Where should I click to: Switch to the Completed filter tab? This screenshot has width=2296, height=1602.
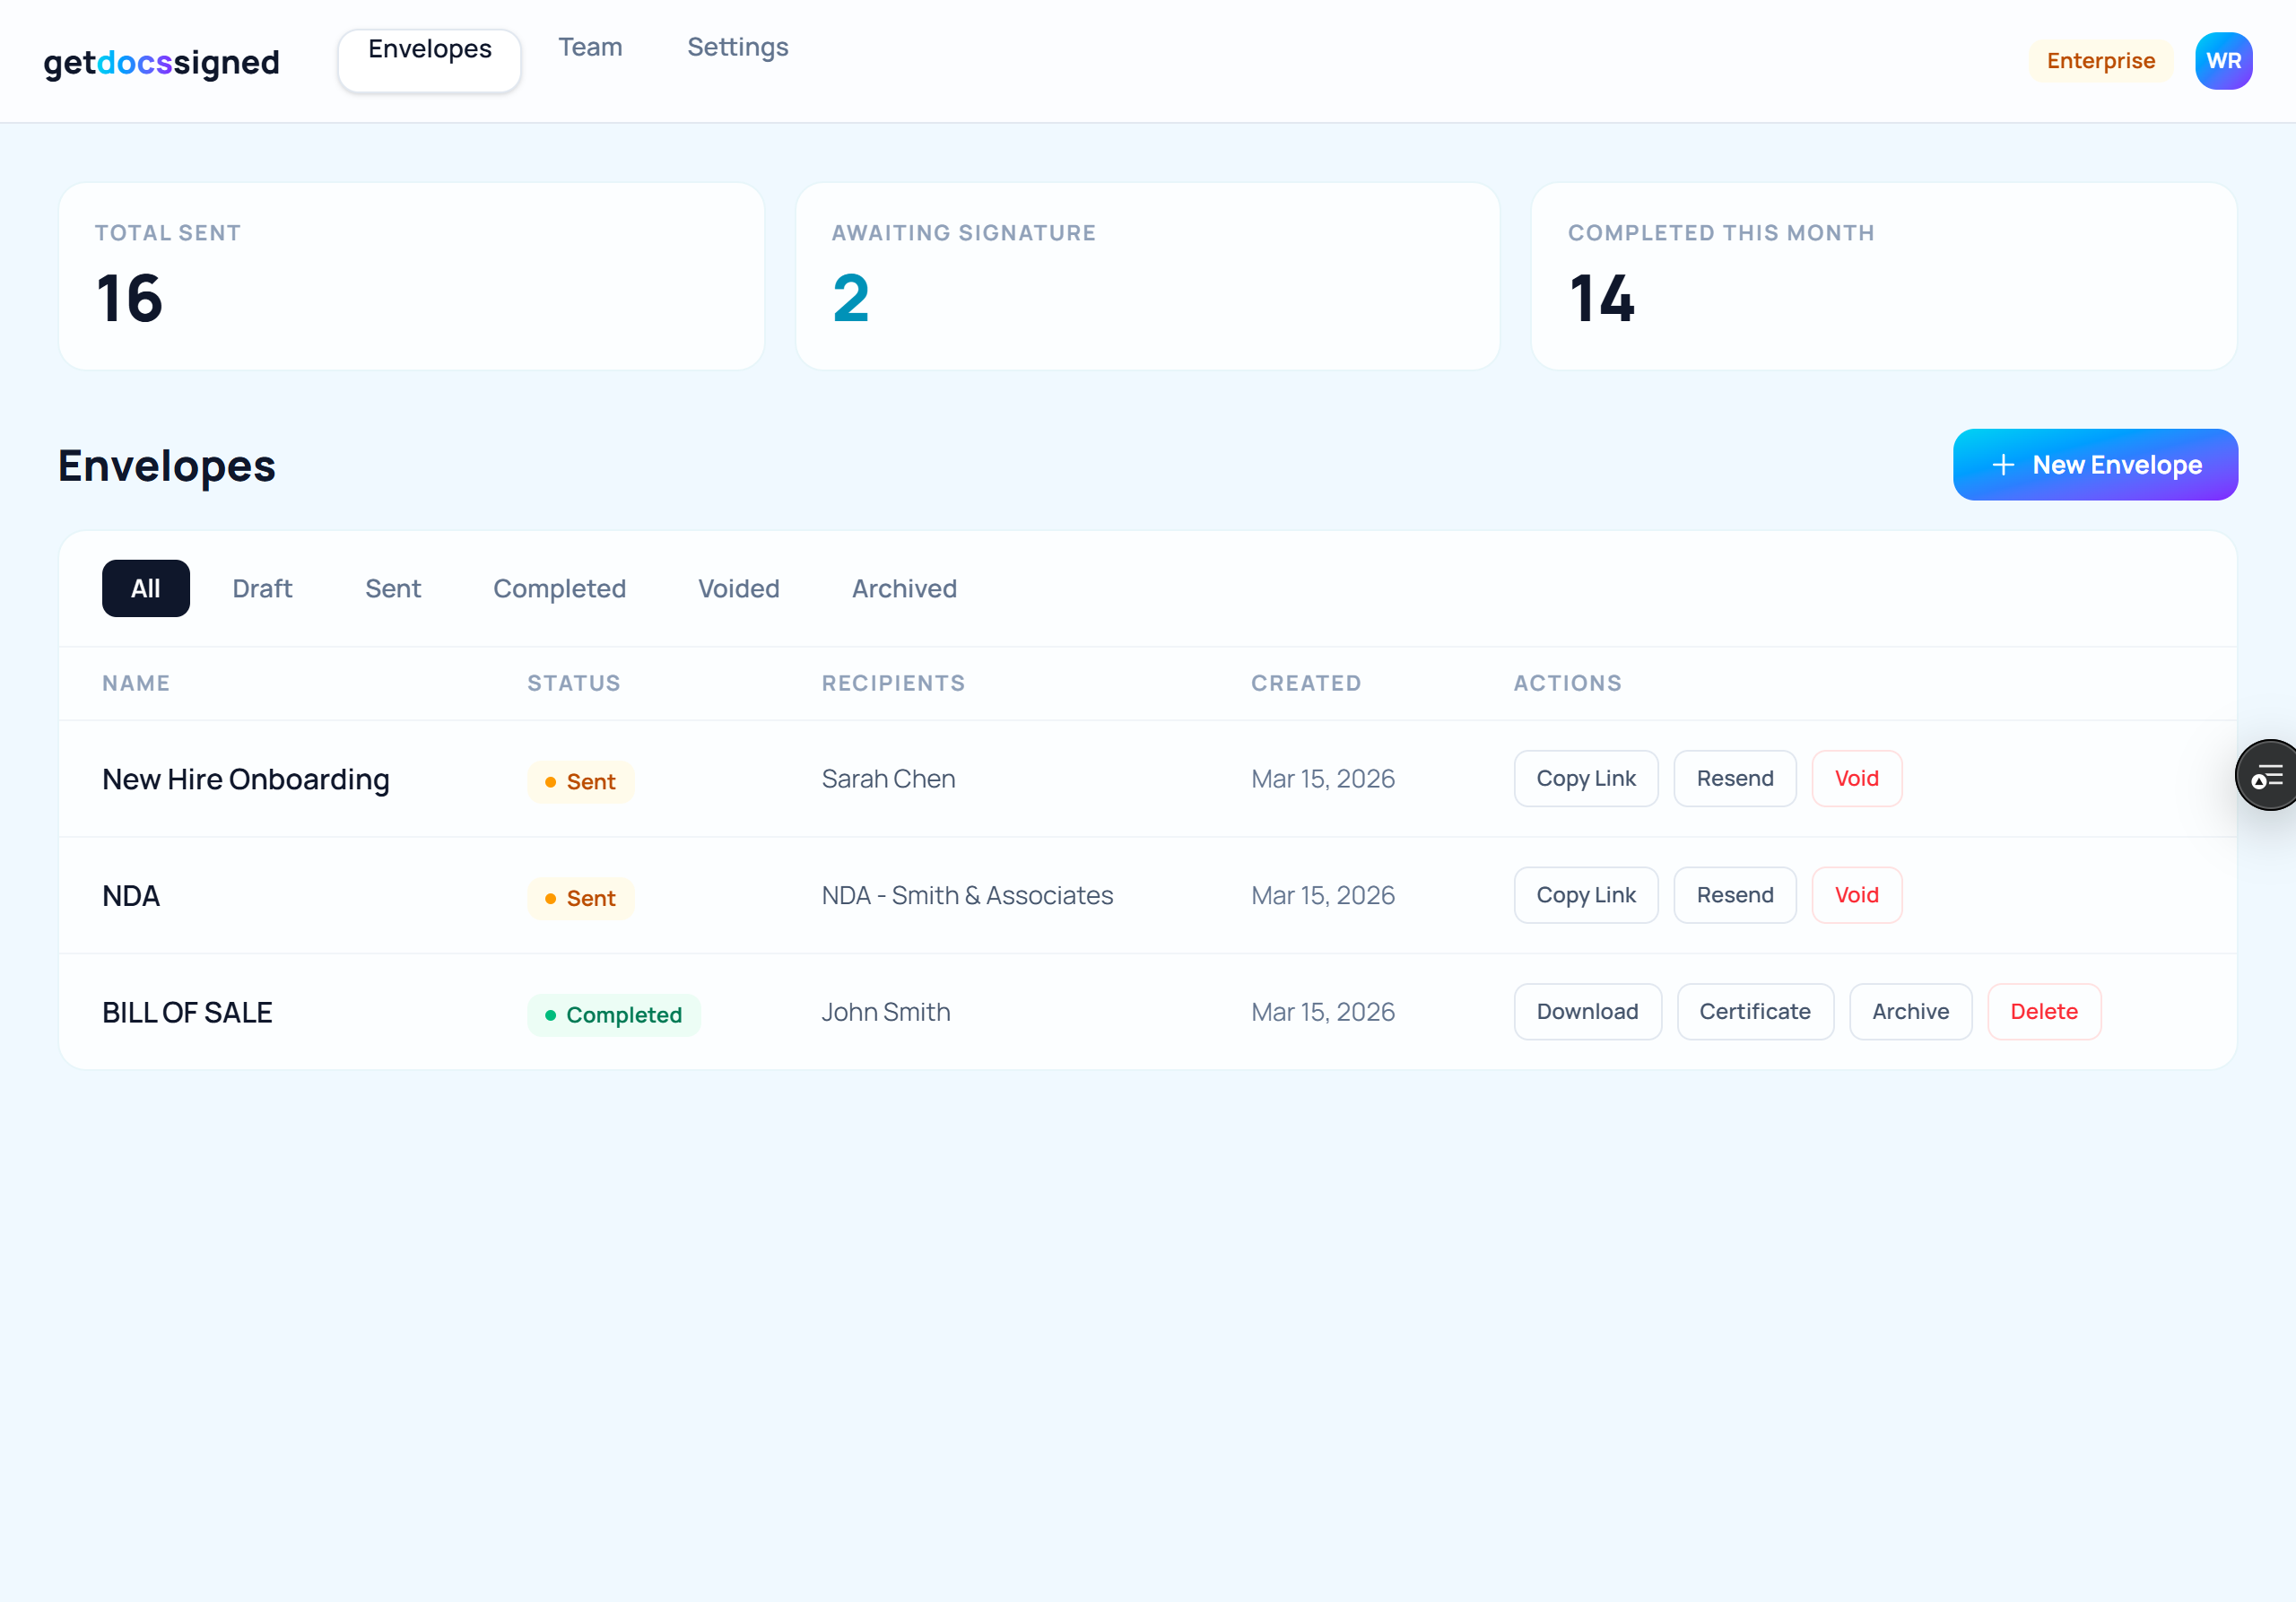click(559, 588)
